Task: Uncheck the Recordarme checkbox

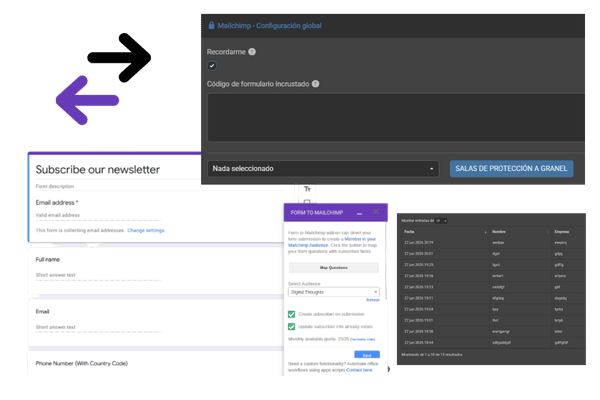Action: 212,66
